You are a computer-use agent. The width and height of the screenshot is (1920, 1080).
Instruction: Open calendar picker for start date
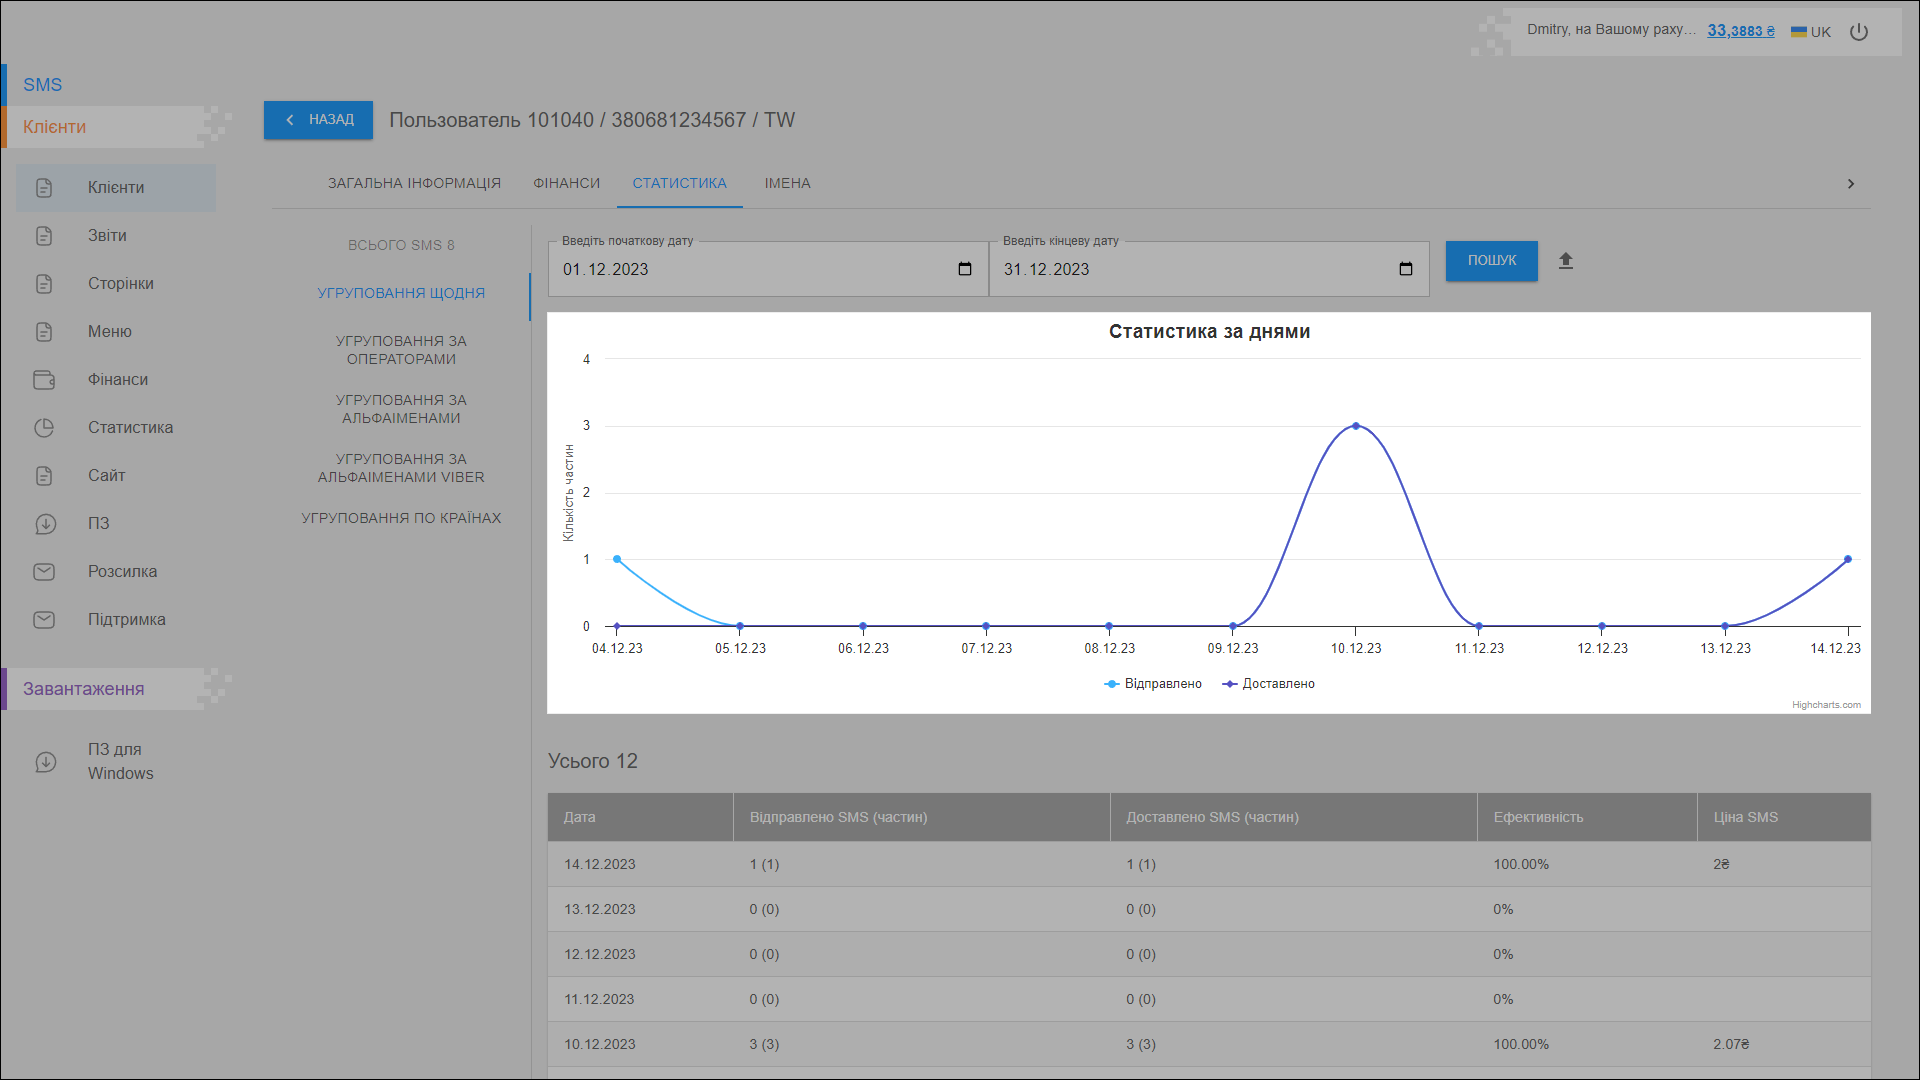click(x=965, y=269)
